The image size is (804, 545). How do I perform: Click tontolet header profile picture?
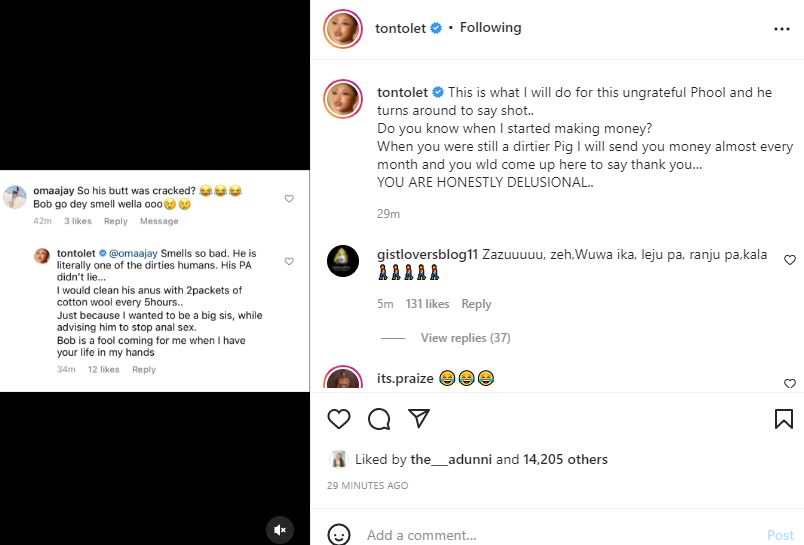[x=342, y=30]
